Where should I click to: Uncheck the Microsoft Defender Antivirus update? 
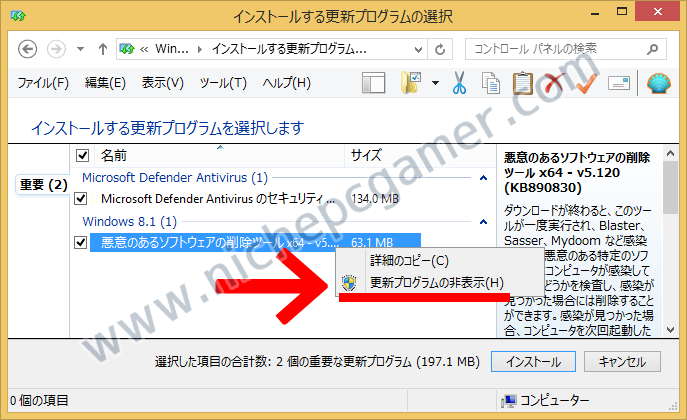click(x=81, y=199)
